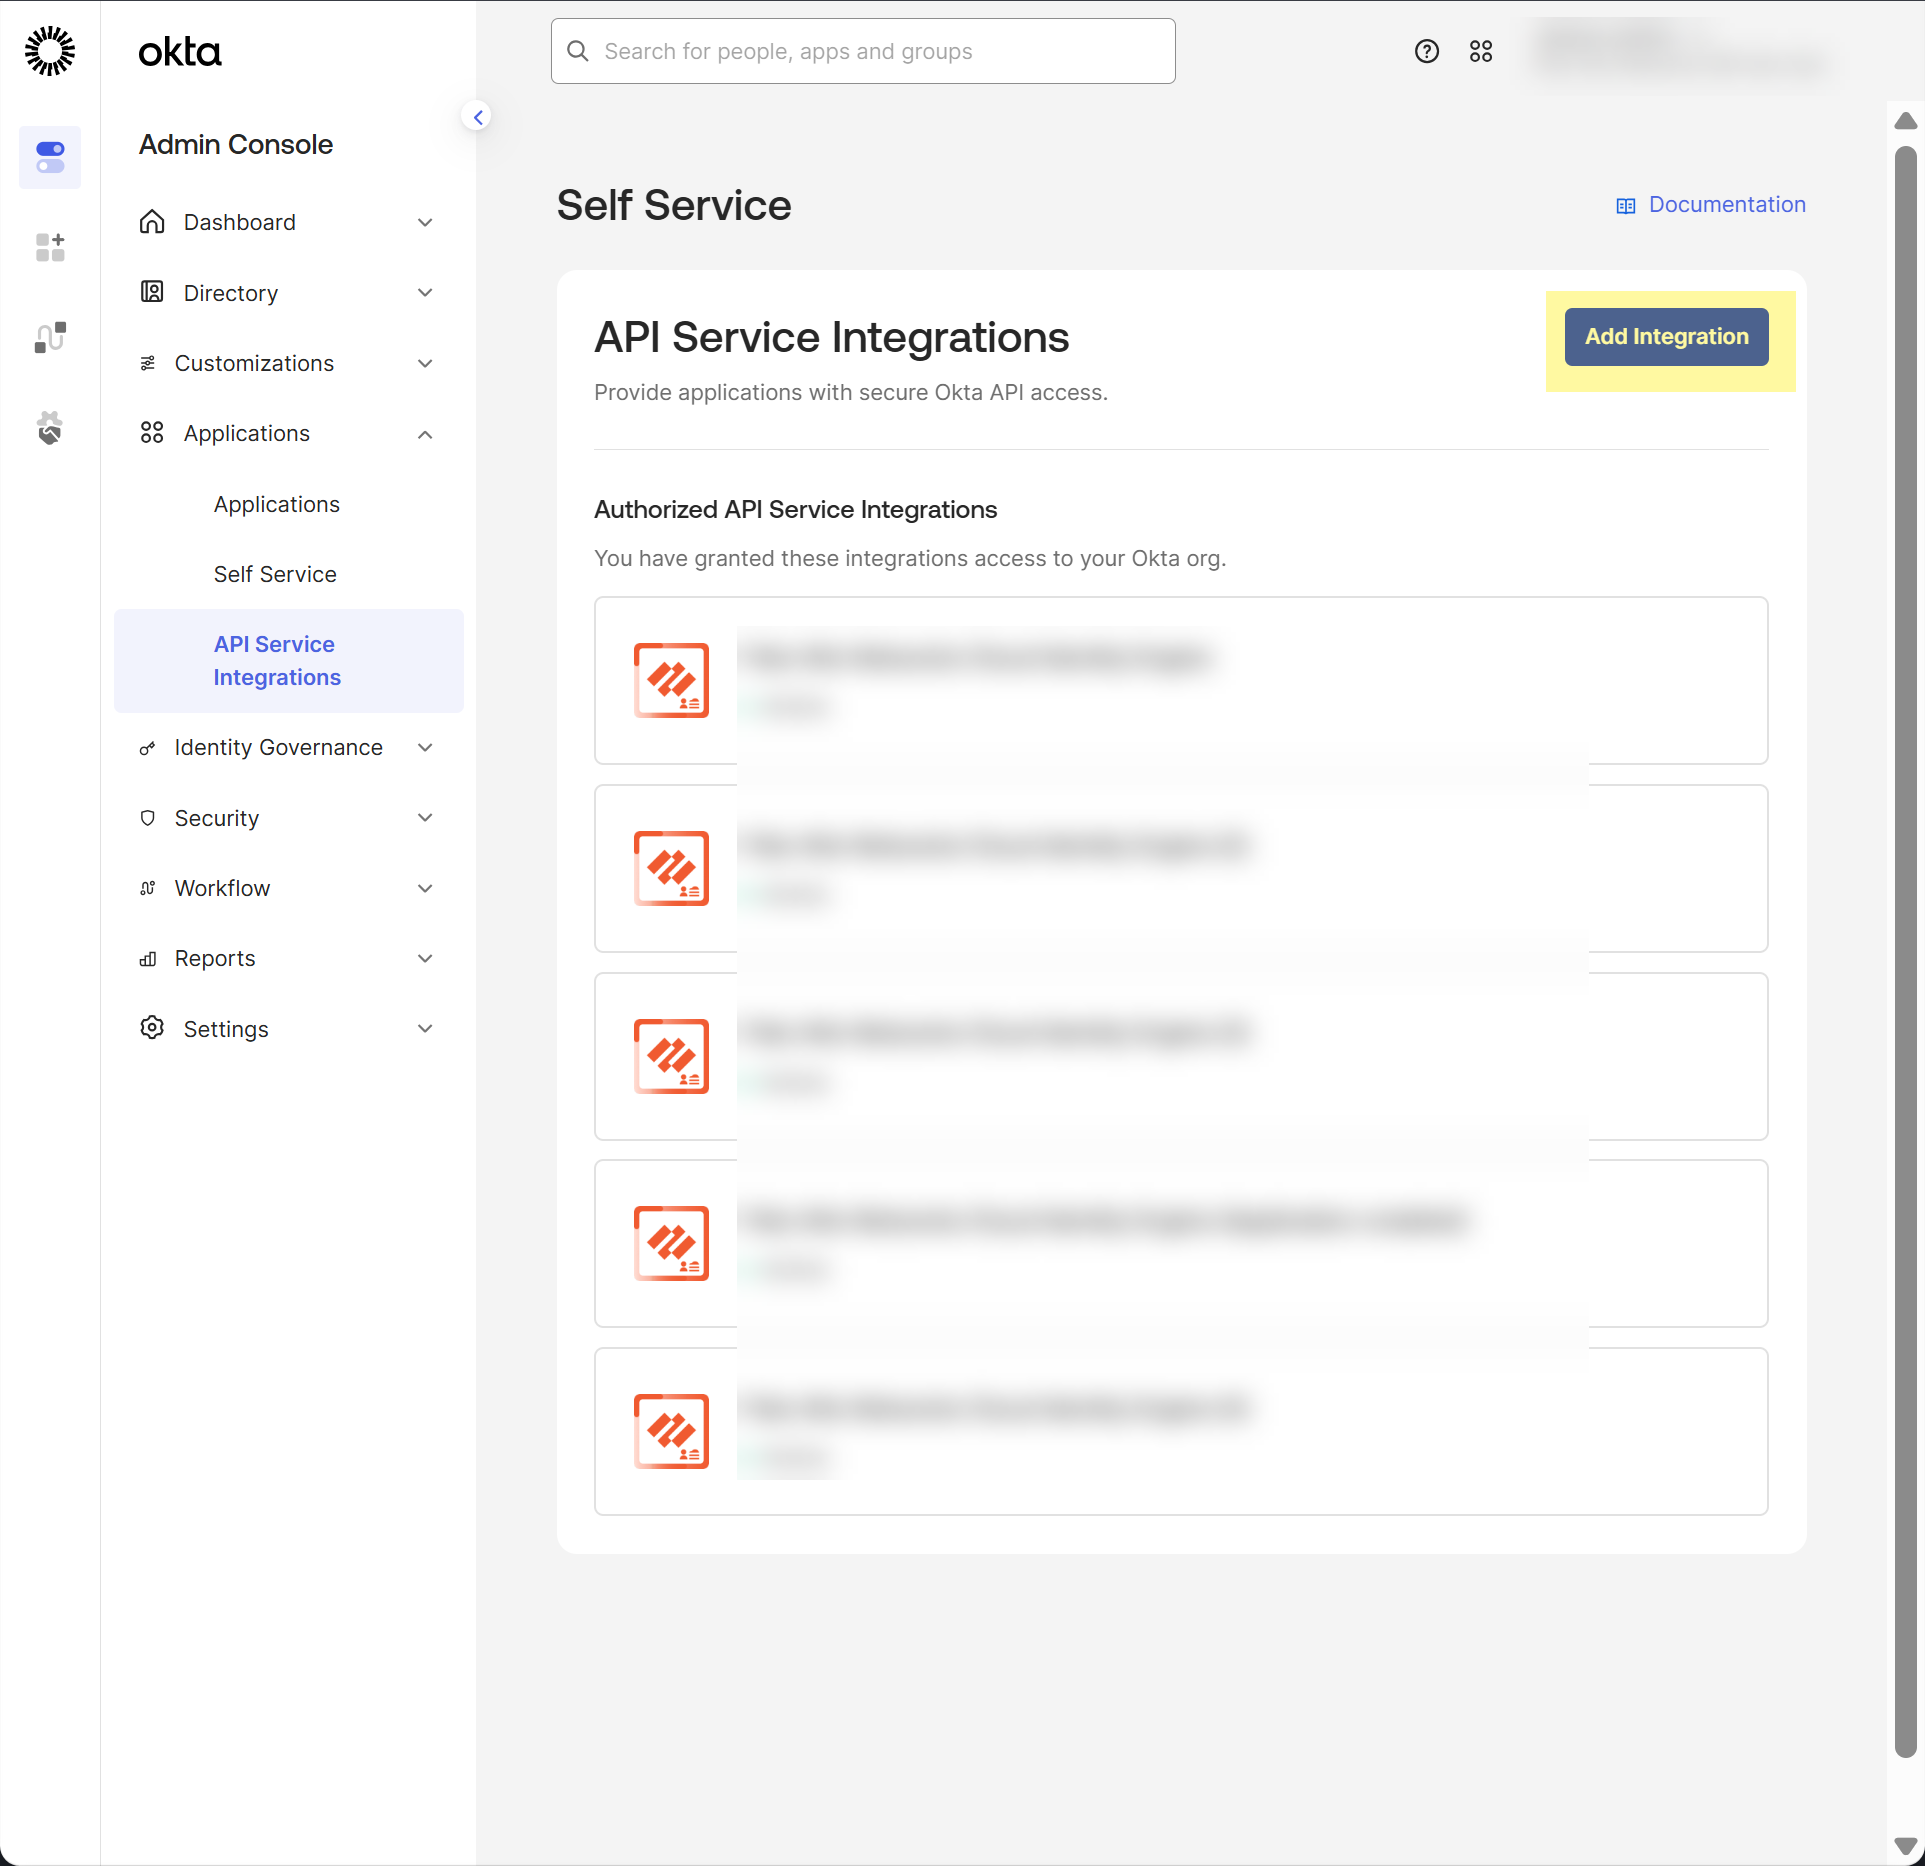The height and width of the screenshot is (1866, 1925).
Task: Expand the Security menu
Action: point(217,818)
